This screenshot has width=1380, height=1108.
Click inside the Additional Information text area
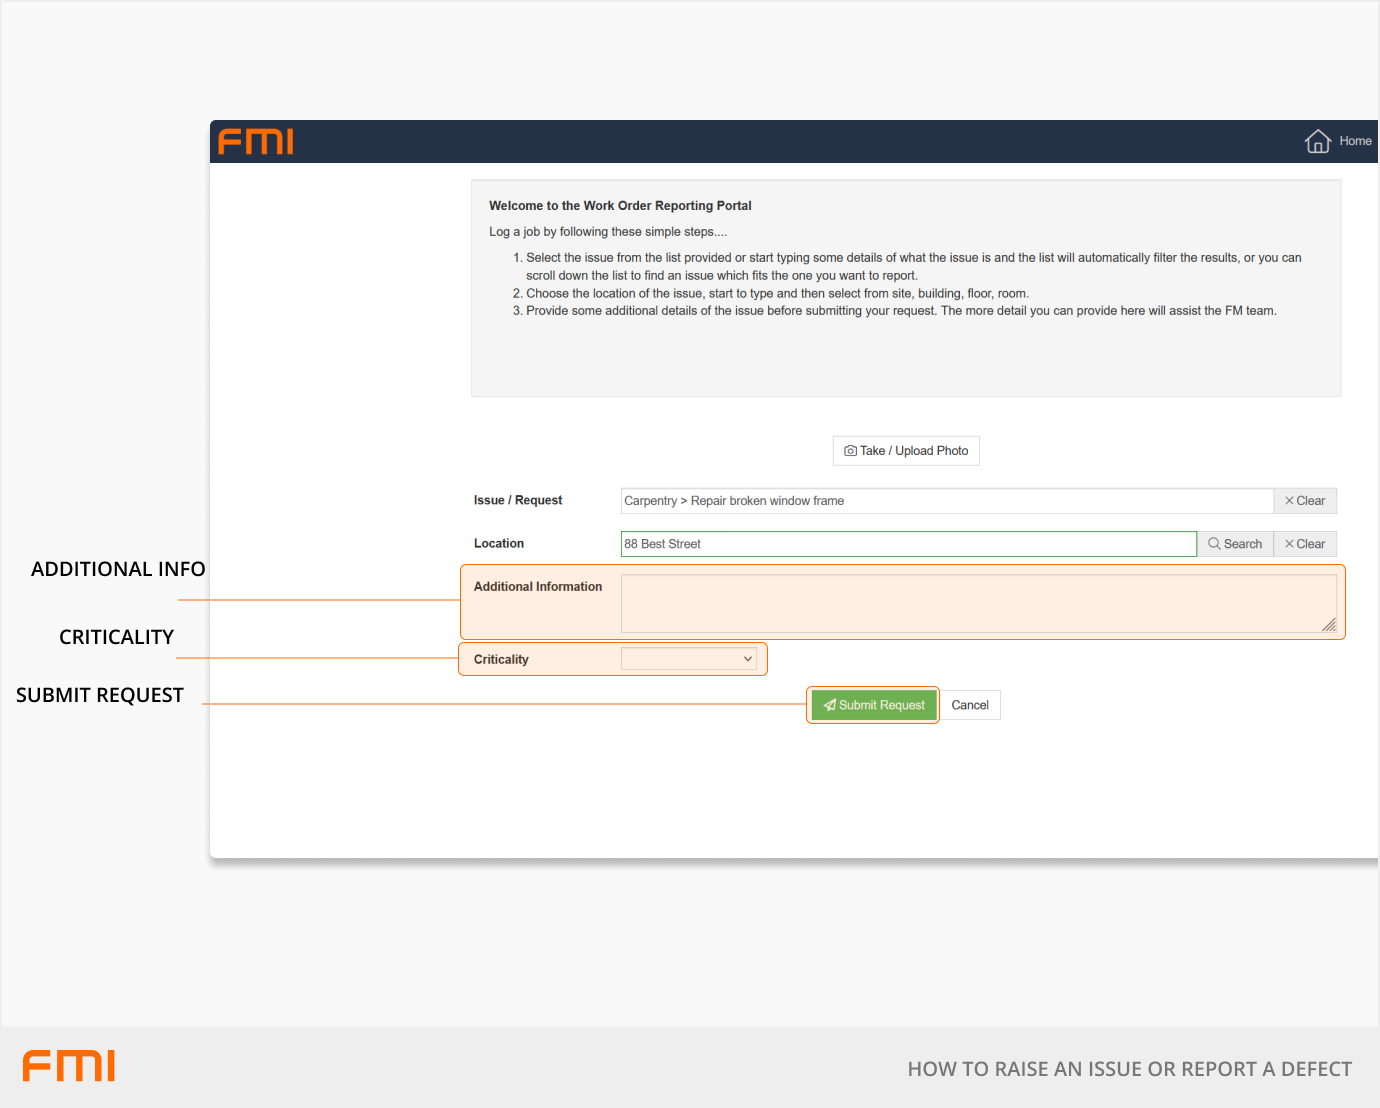(x=978, y=602)
